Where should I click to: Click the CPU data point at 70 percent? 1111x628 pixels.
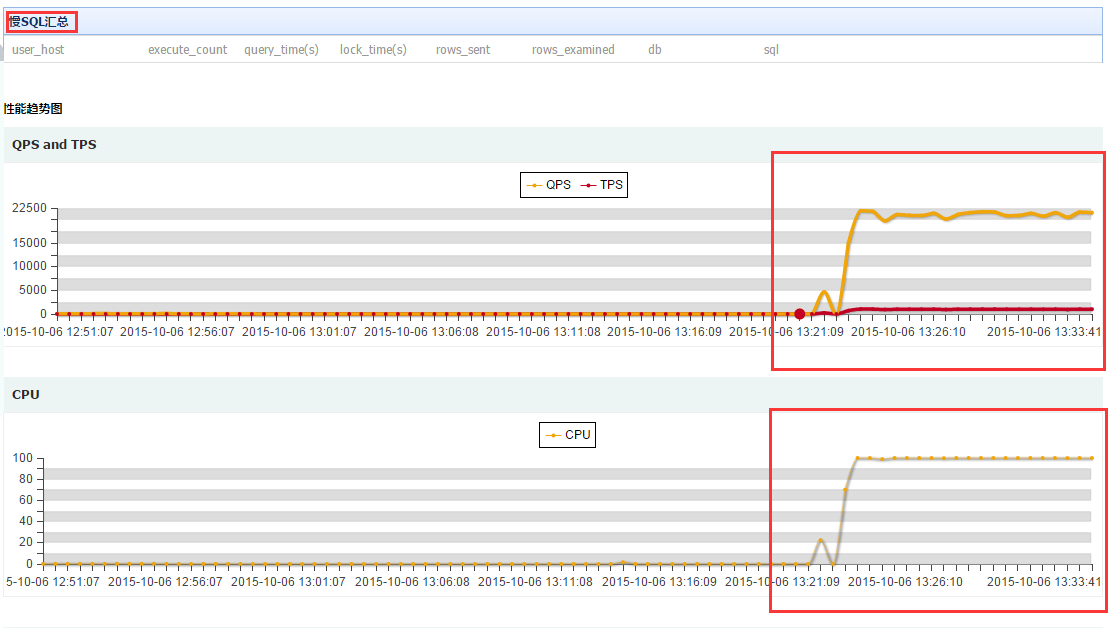click(846, 490)
